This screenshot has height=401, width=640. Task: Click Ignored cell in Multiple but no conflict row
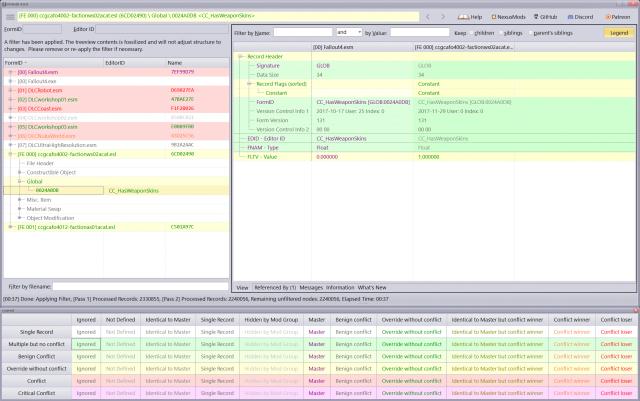point(86,344)
